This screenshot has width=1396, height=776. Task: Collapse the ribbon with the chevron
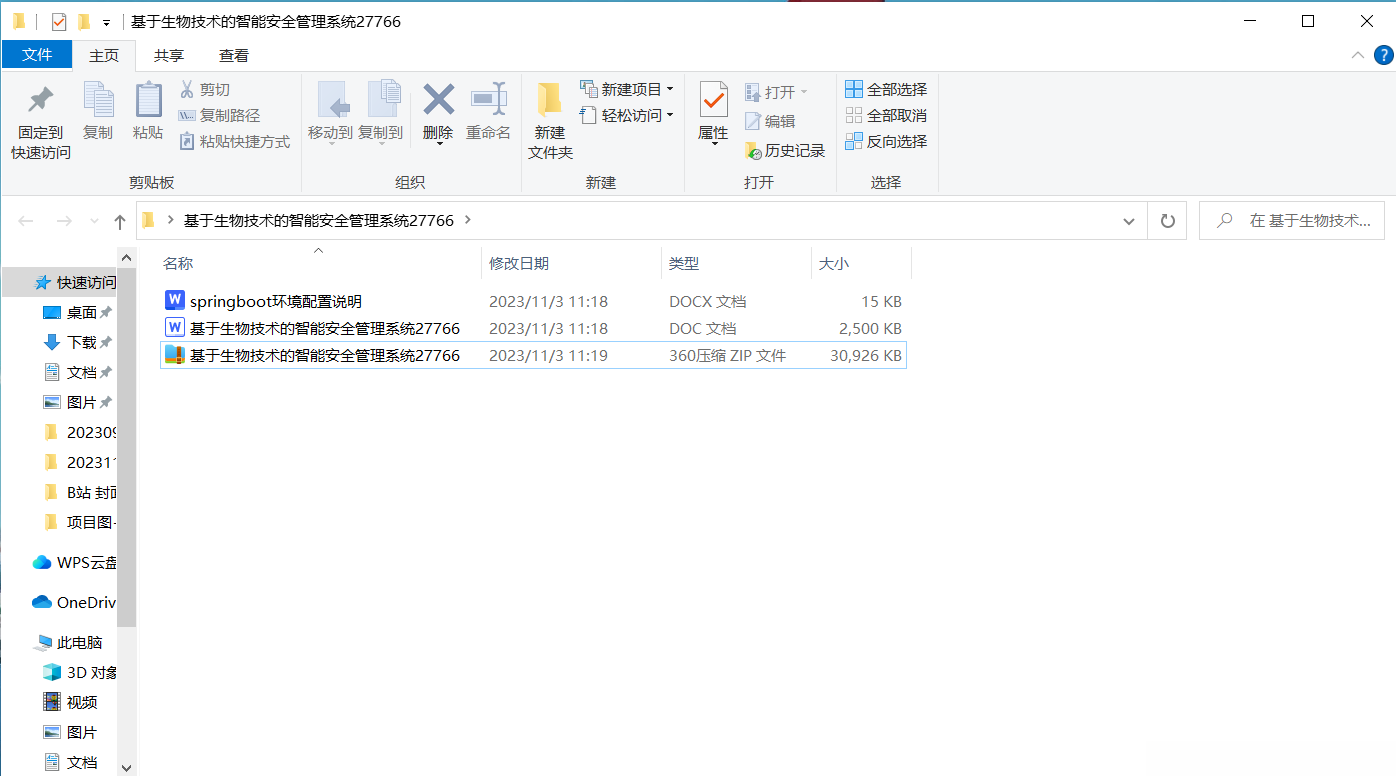1357,55
